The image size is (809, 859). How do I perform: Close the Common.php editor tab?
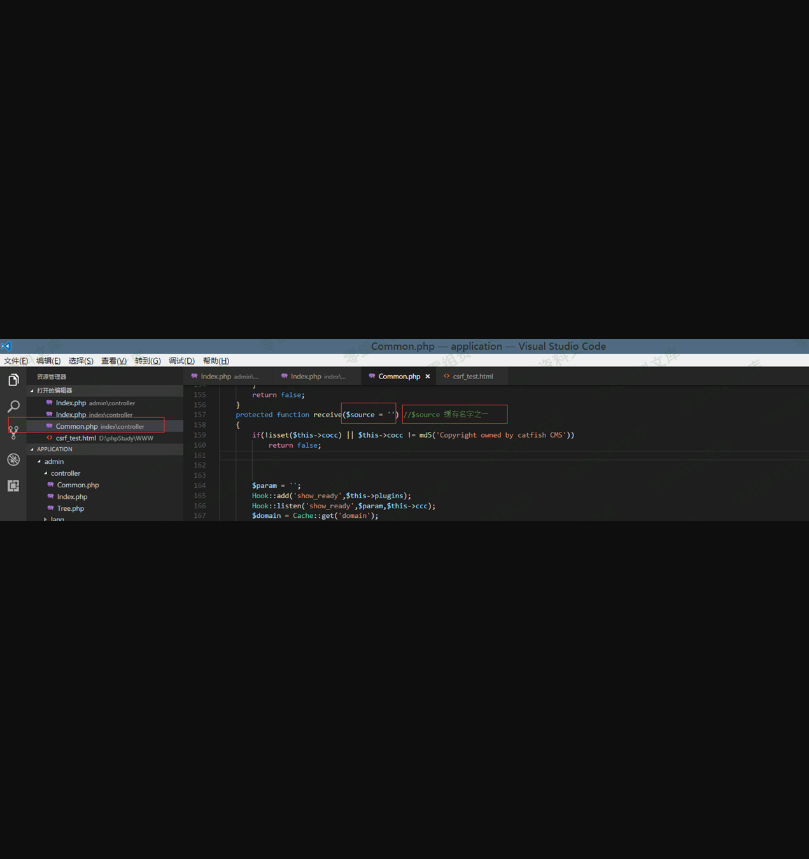tap(428, 377)
